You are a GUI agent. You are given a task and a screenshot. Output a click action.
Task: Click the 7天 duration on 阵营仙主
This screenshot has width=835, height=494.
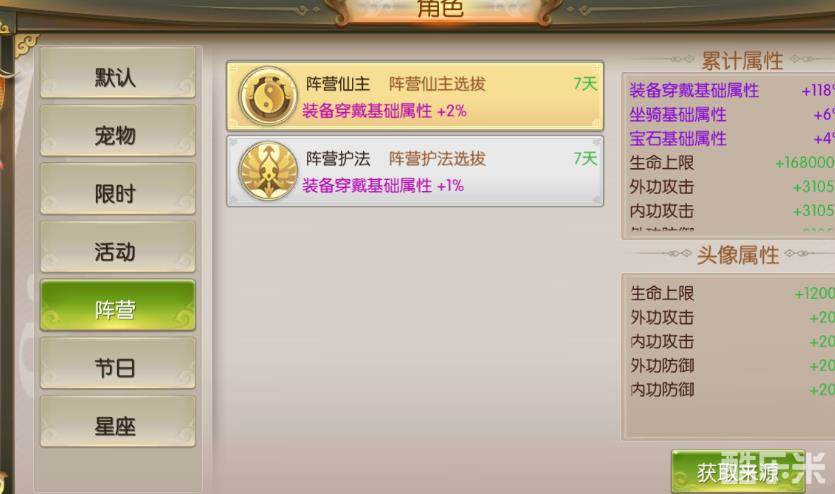click(585, 84)
